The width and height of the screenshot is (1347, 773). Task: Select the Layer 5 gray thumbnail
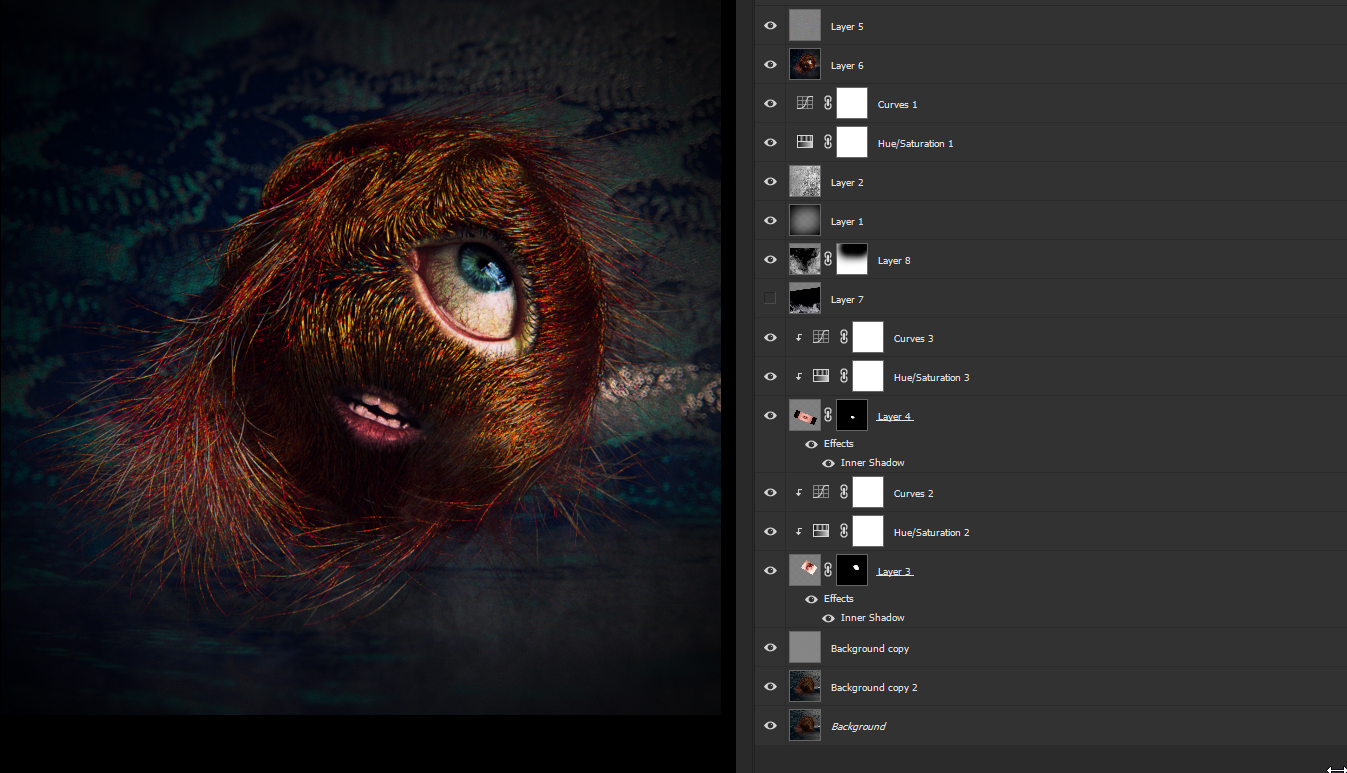805,25
